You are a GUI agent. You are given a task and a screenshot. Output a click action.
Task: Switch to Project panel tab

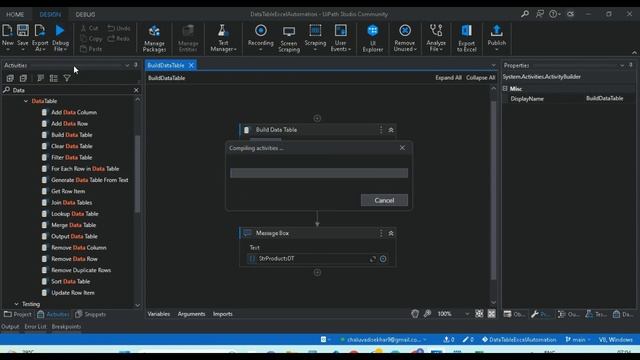18,314
